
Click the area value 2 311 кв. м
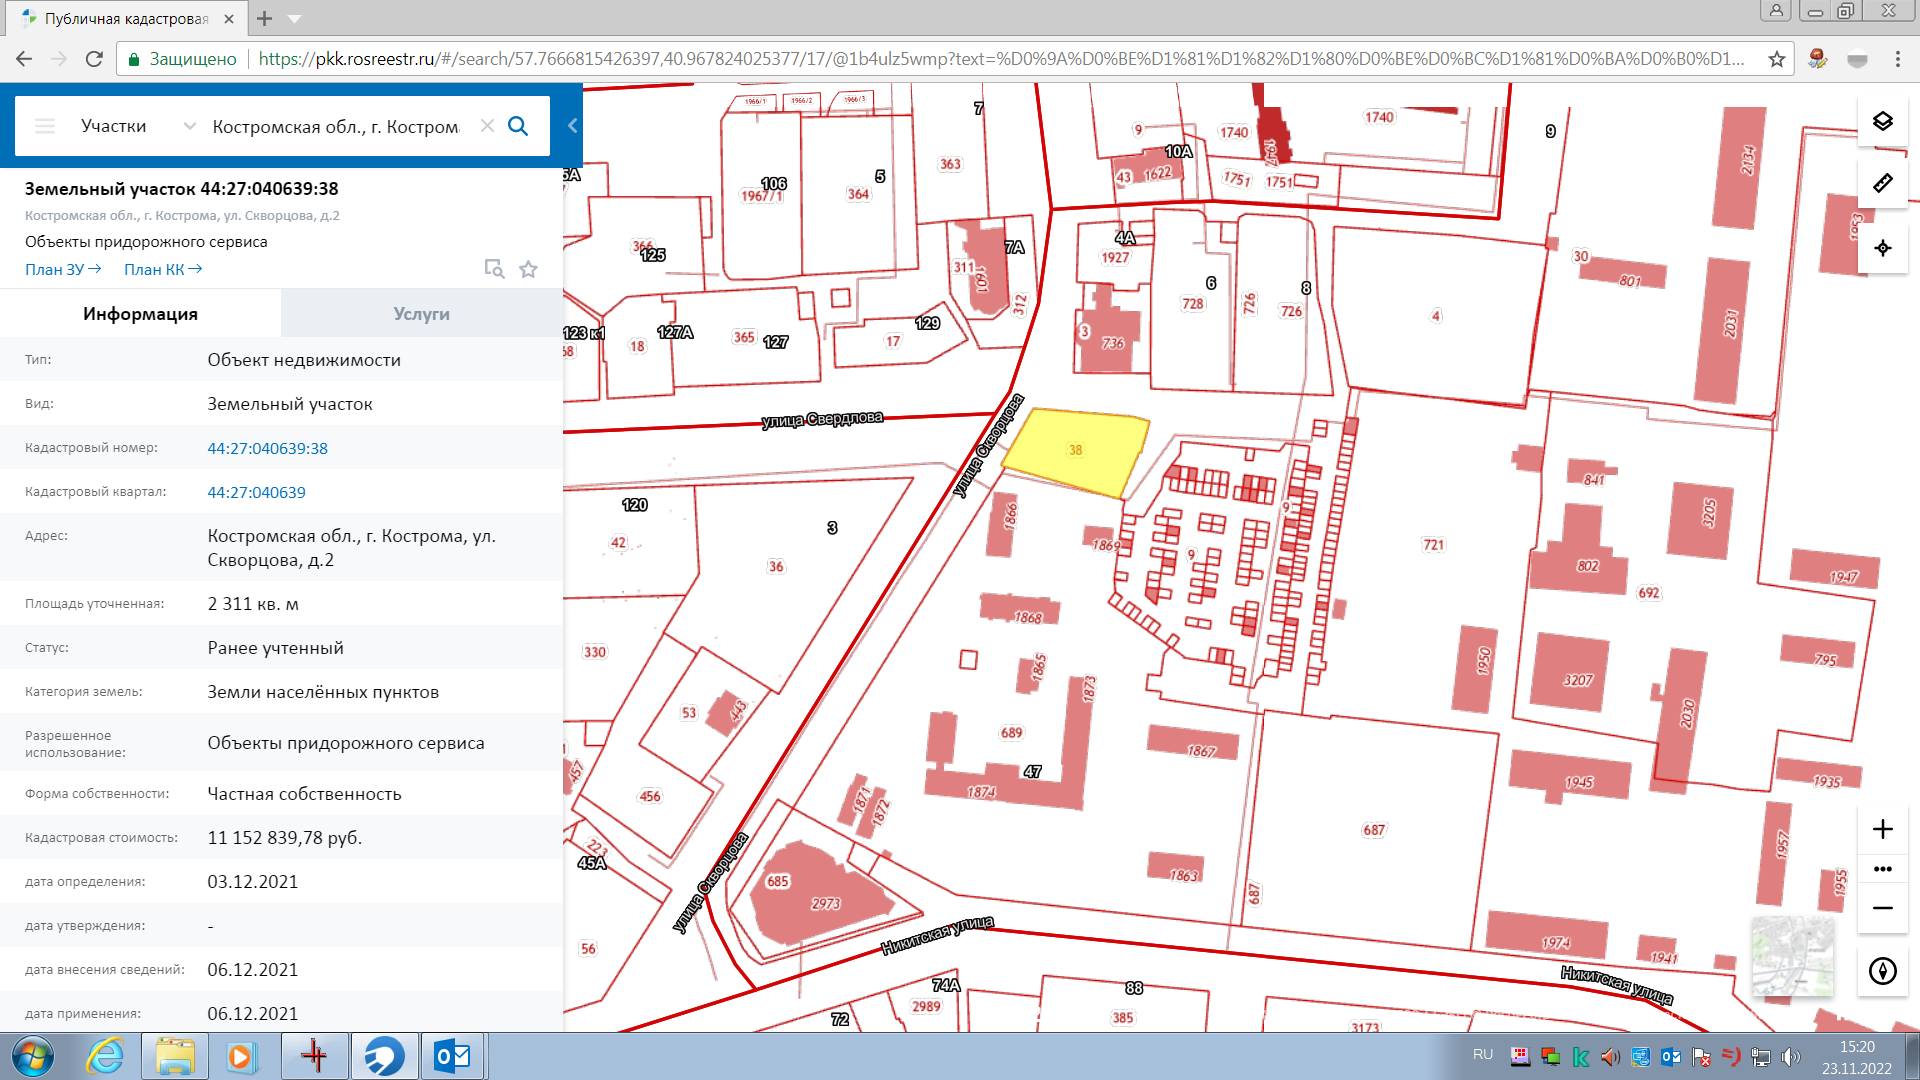[253, 604]
